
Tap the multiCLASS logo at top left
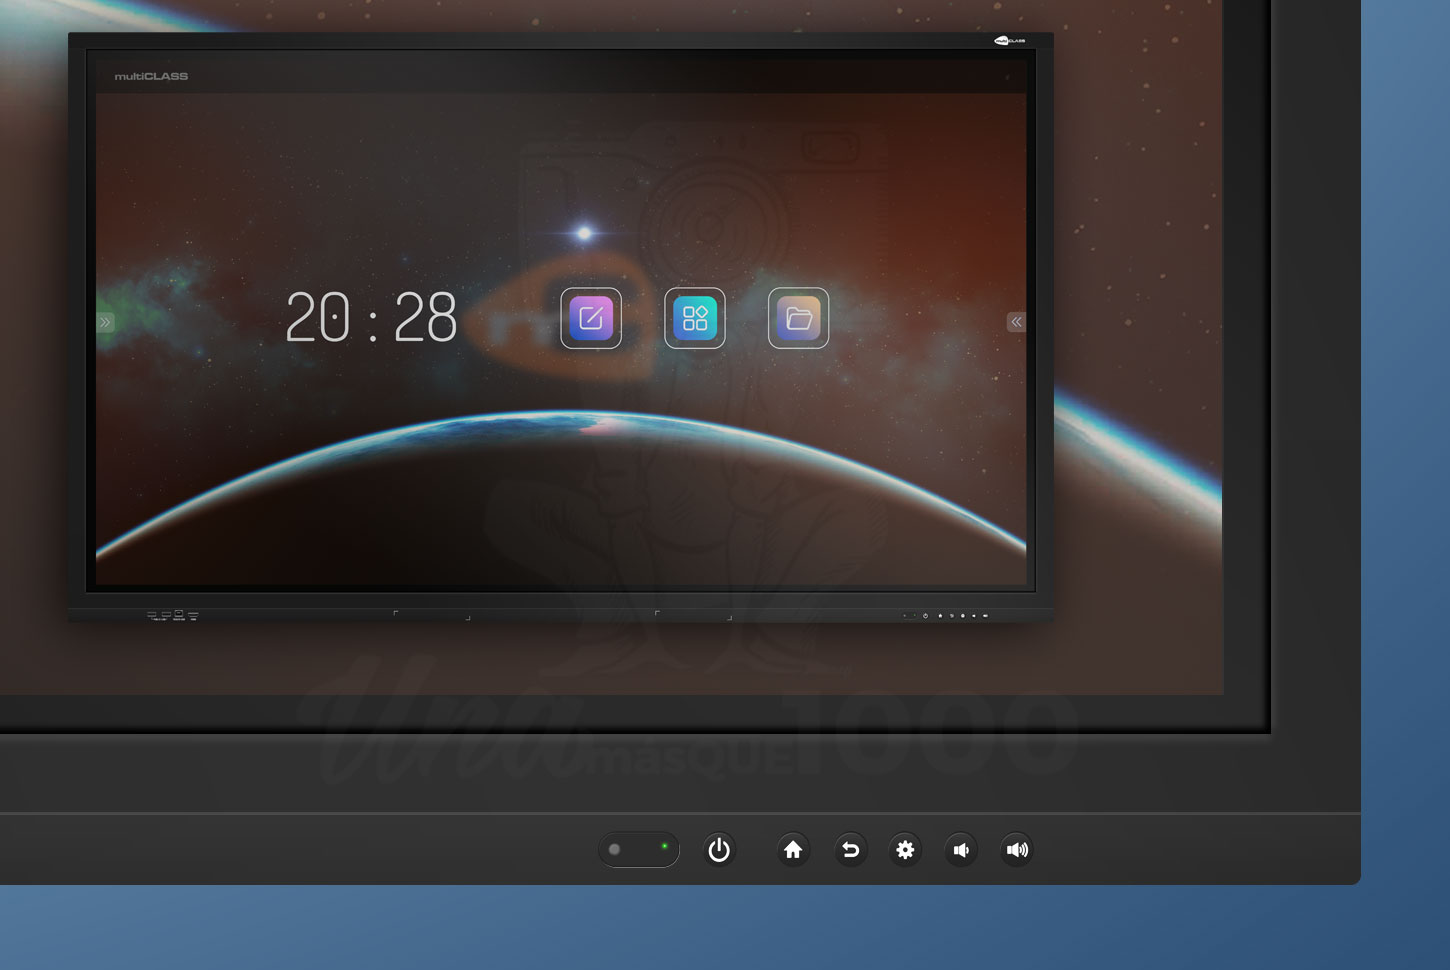[152, 74]
